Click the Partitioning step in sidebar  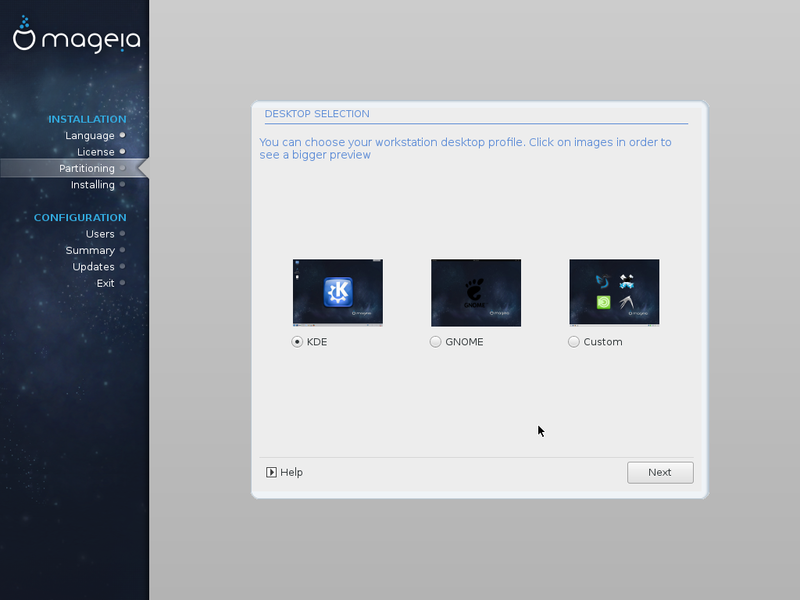pos(87,168)
